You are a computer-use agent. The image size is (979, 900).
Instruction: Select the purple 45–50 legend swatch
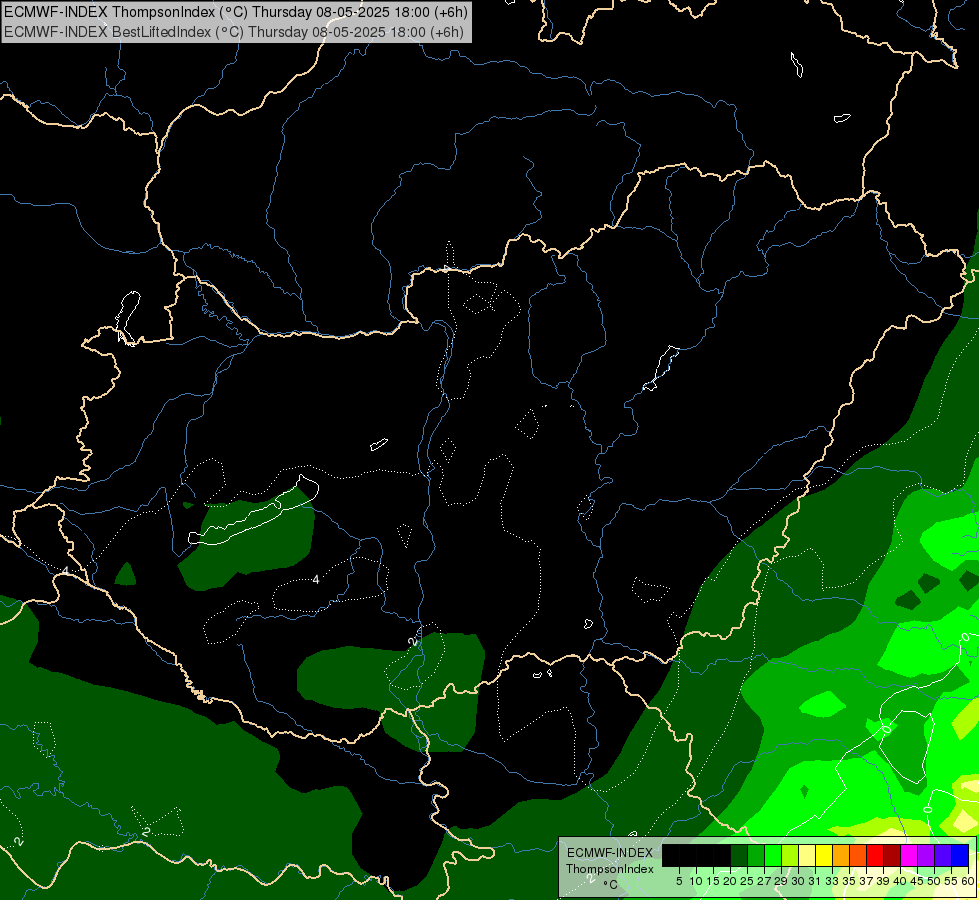(x=926, y=855)
